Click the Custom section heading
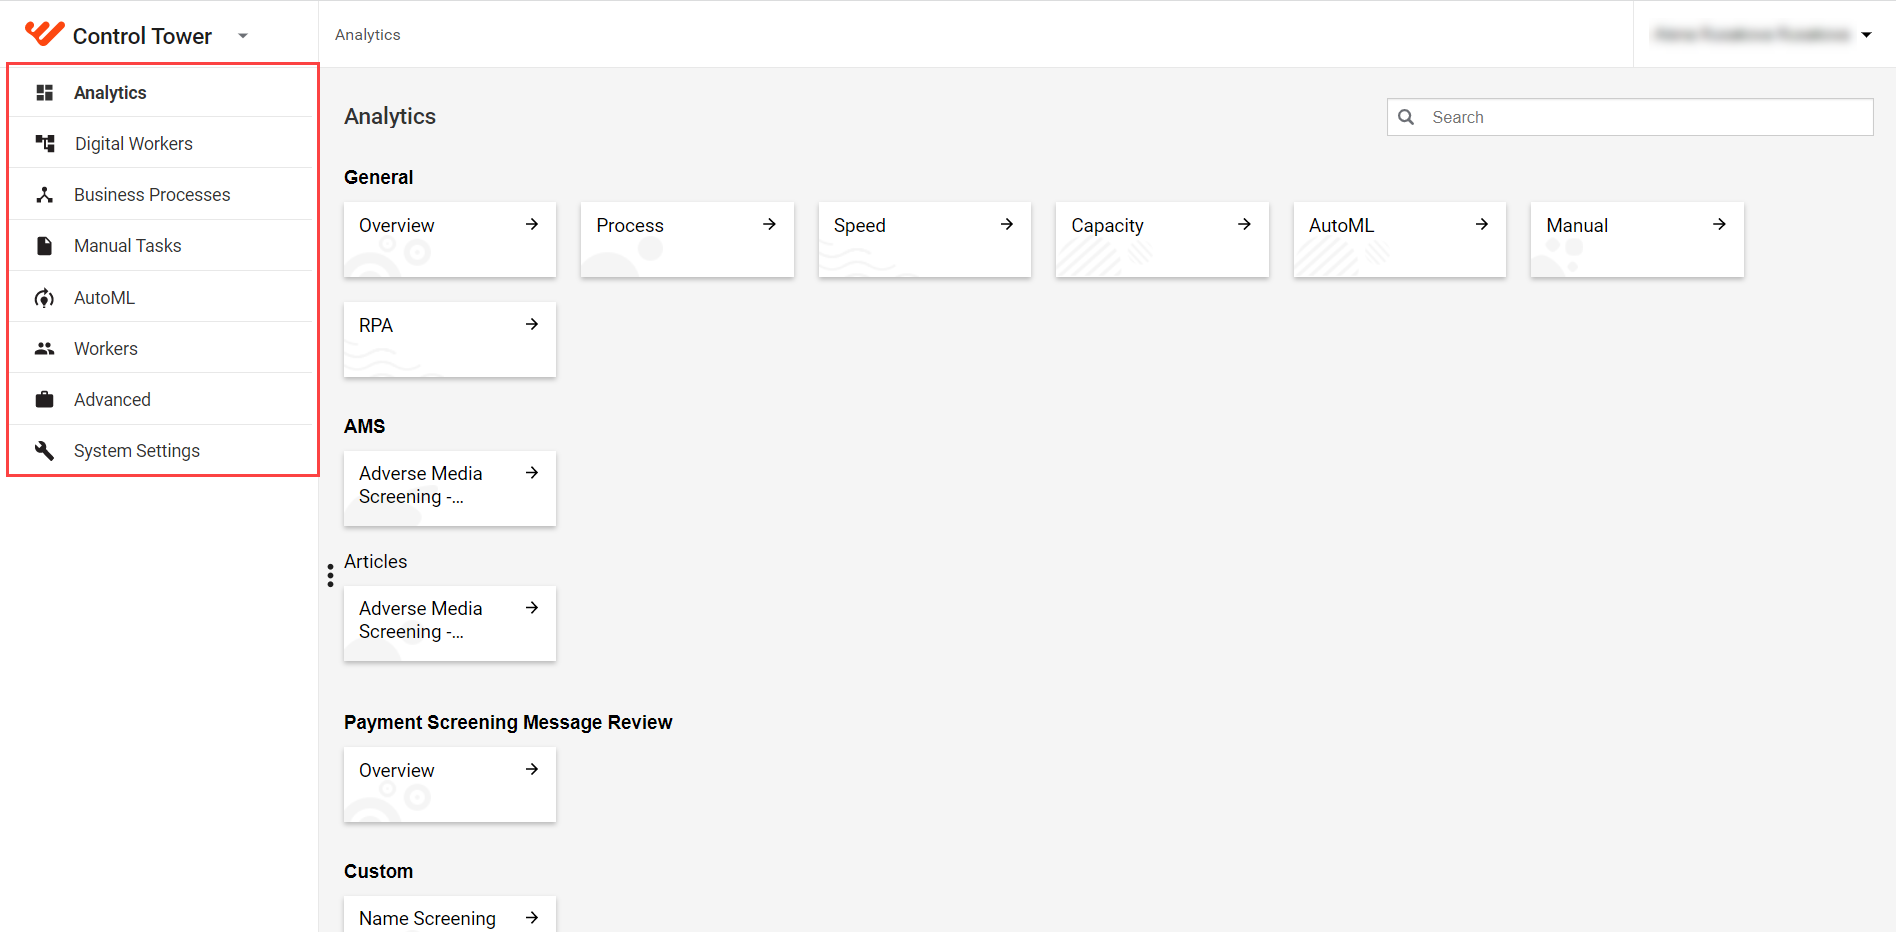Image resolution: width=1896 pixels, height=932 pixels. (x=378, y=871)
